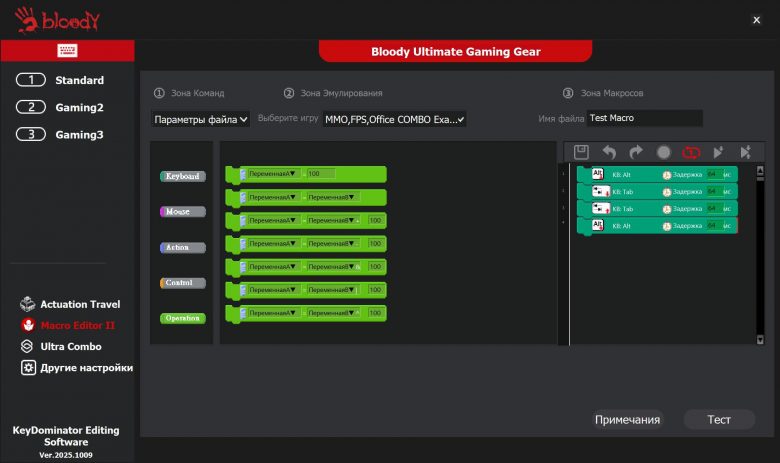The image size is (780, 463).
Task: Open Другие настройки via its gear icon
Action: click(x=28, y=368)
